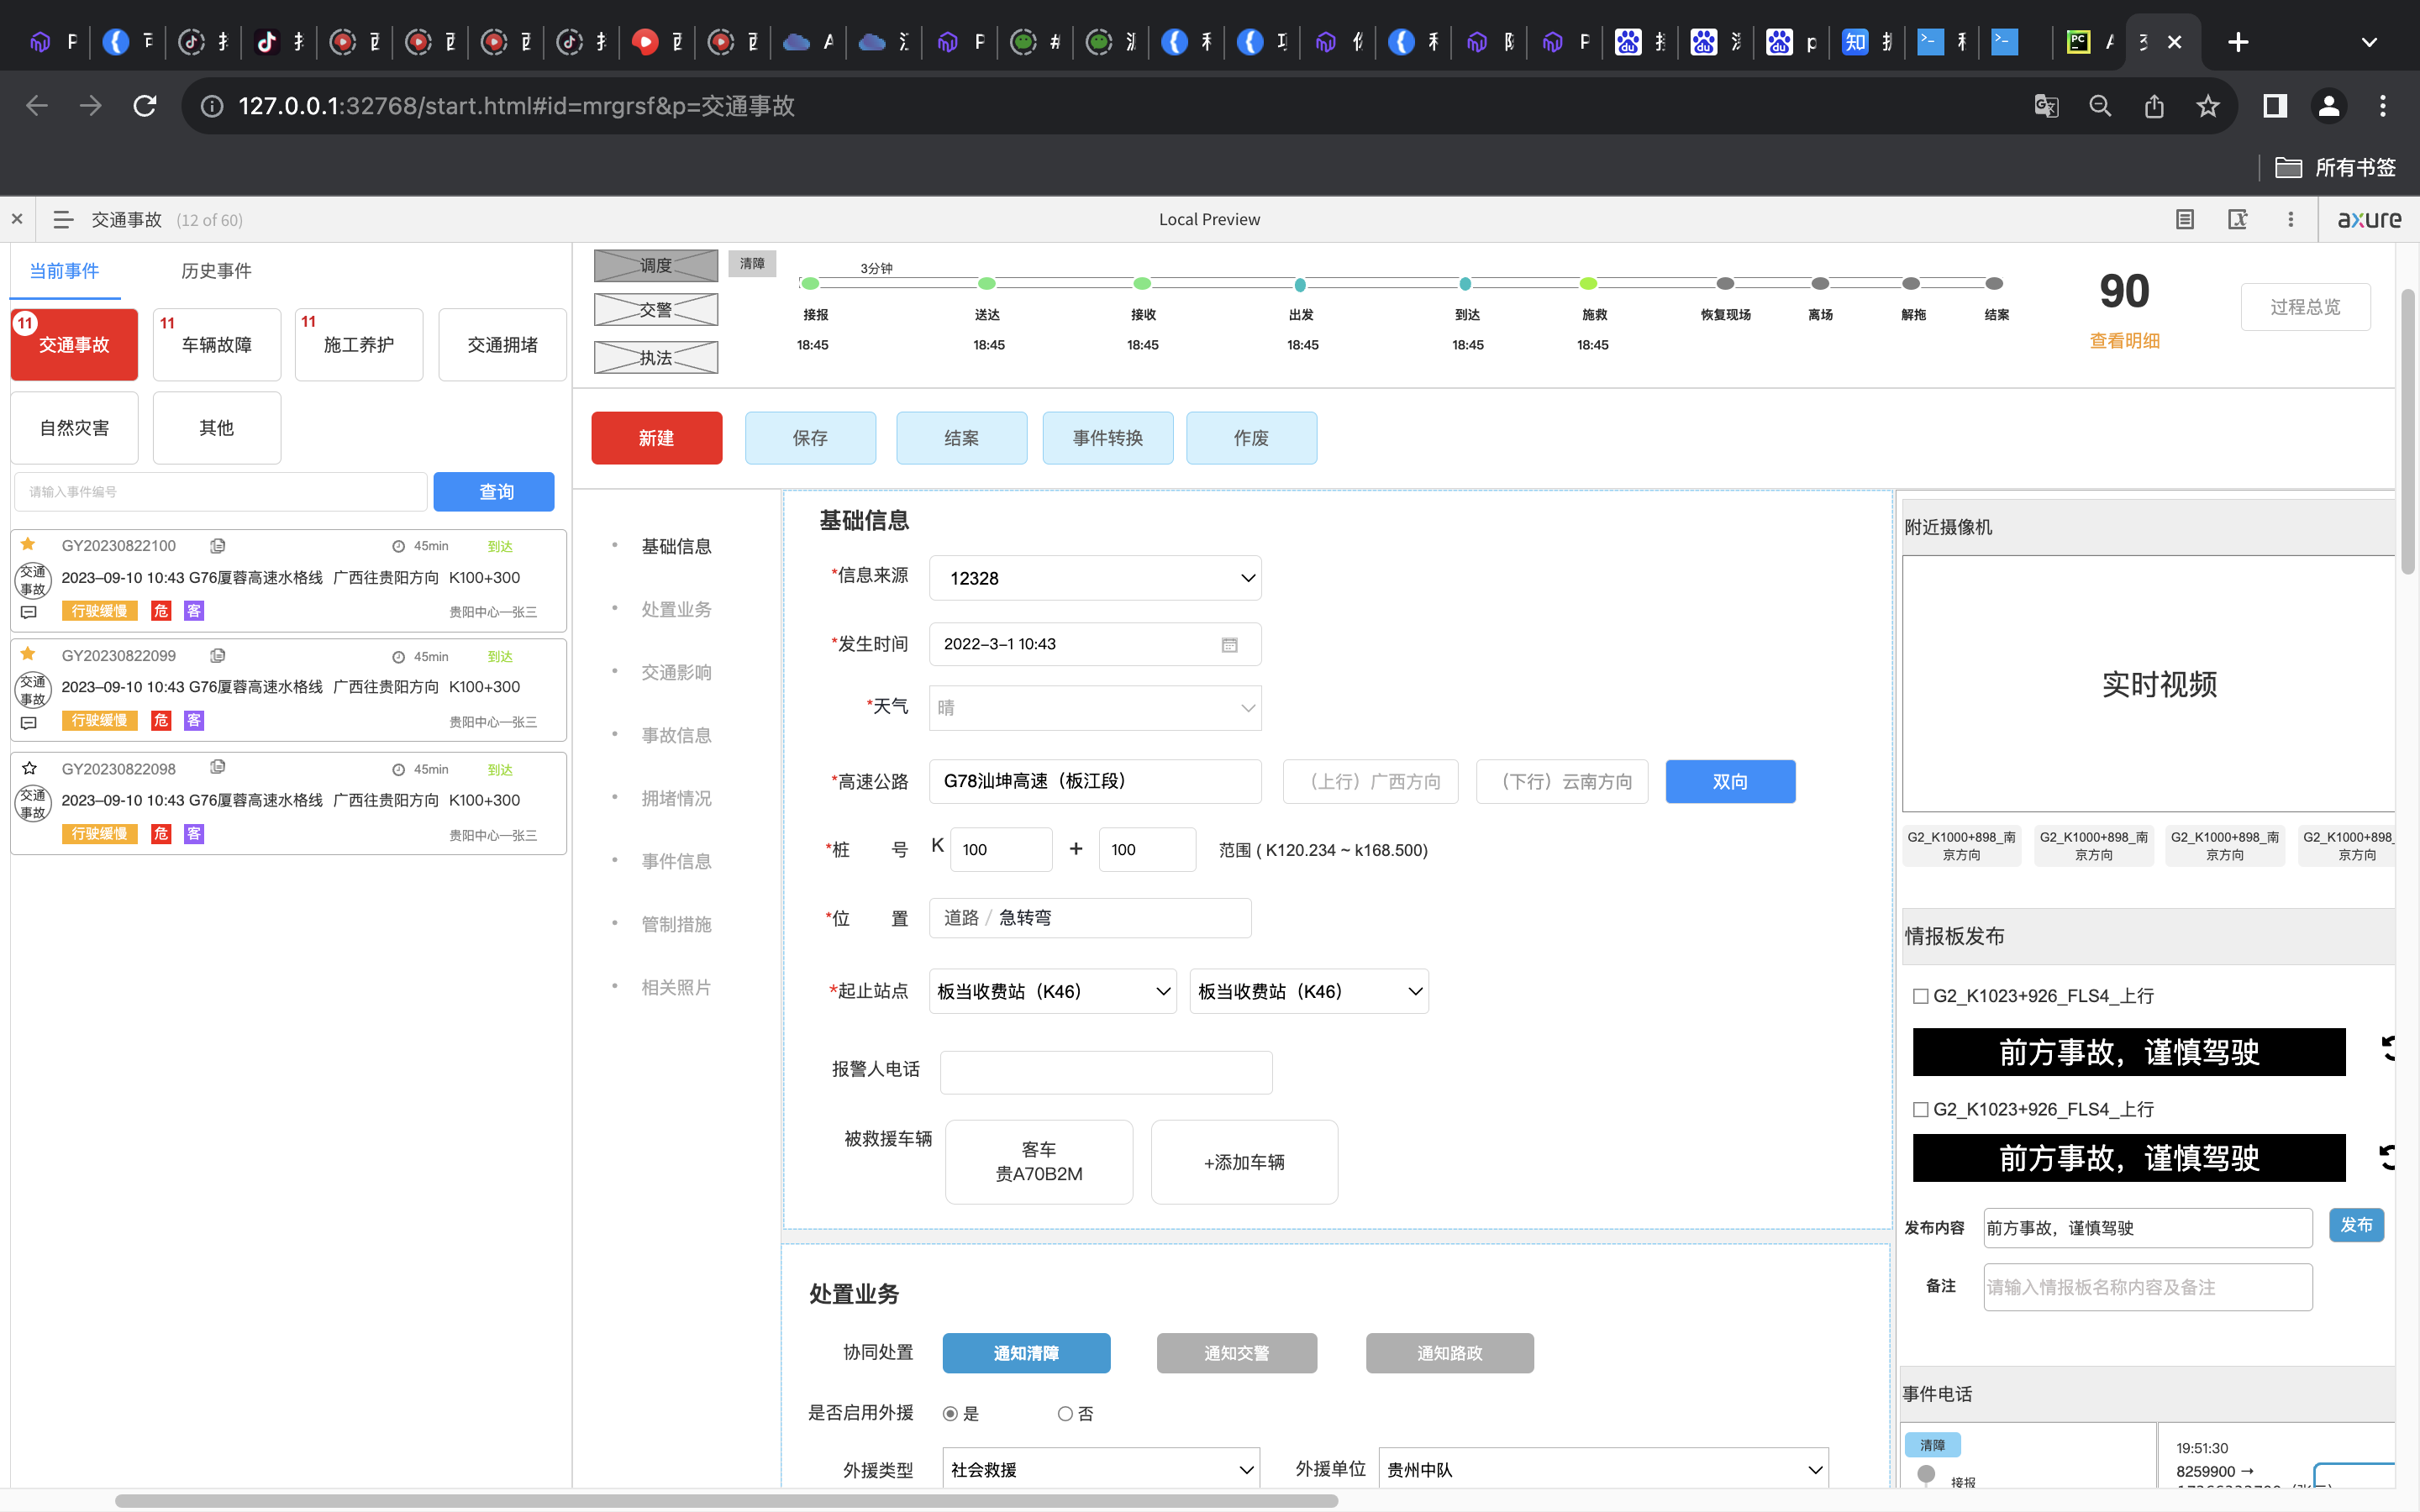
Task: Click the 报警人电话 input field
Action: [1106, 1072]
